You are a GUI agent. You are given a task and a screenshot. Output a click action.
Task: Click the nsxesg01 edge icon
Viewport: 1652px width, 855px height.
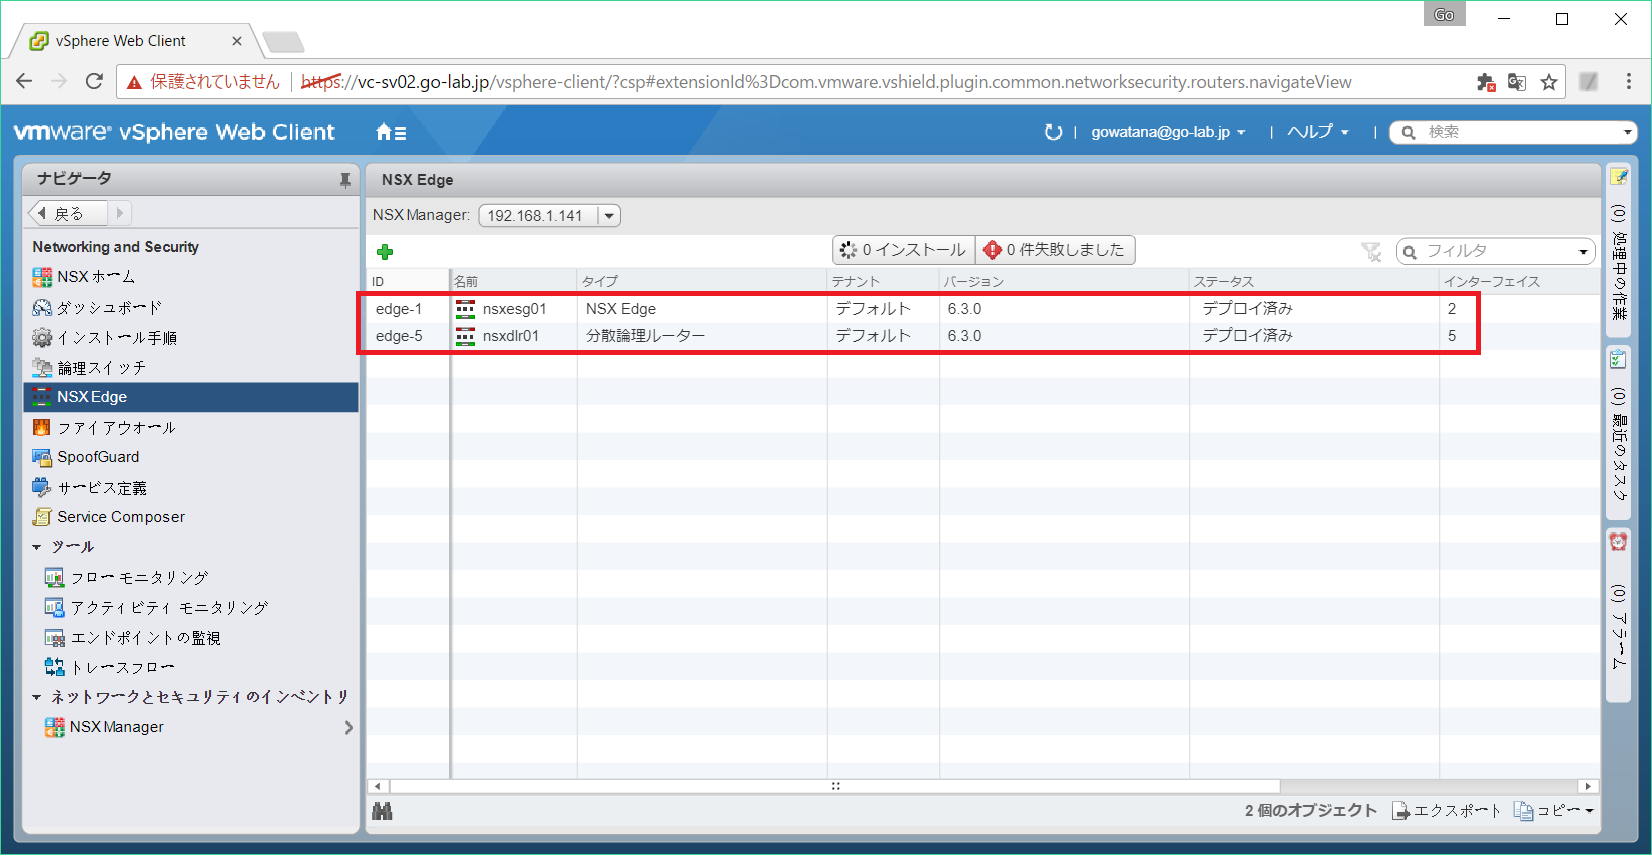[x=465, y=309]
